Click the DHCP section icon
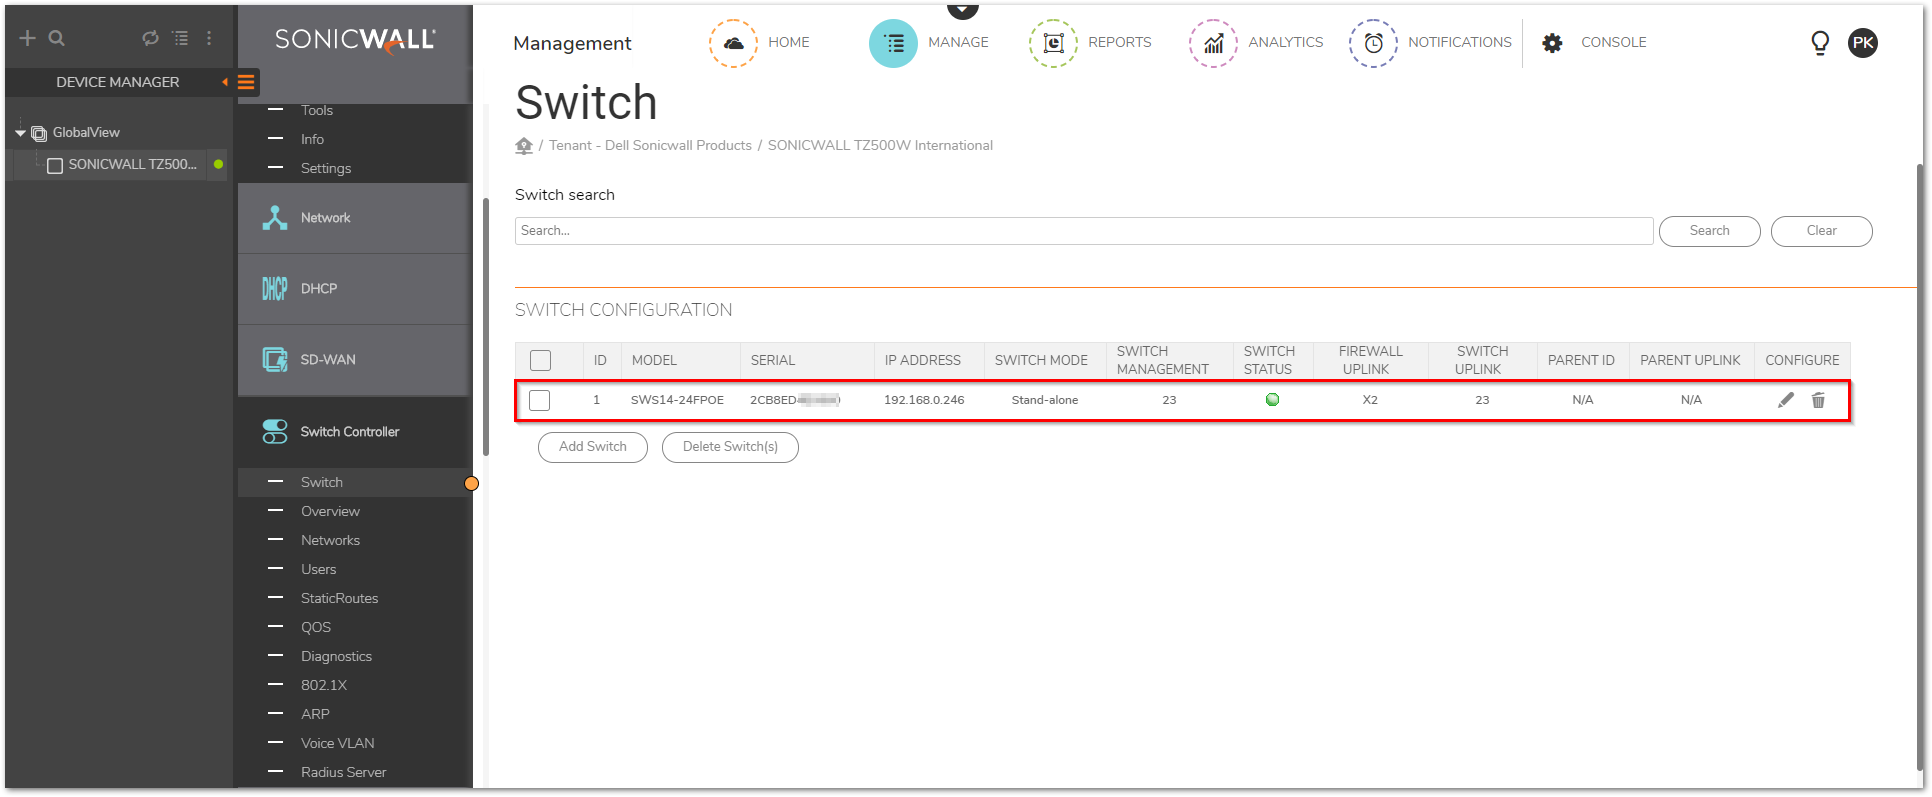Screen dimensions: 1932x797 (x=275, y=289)
